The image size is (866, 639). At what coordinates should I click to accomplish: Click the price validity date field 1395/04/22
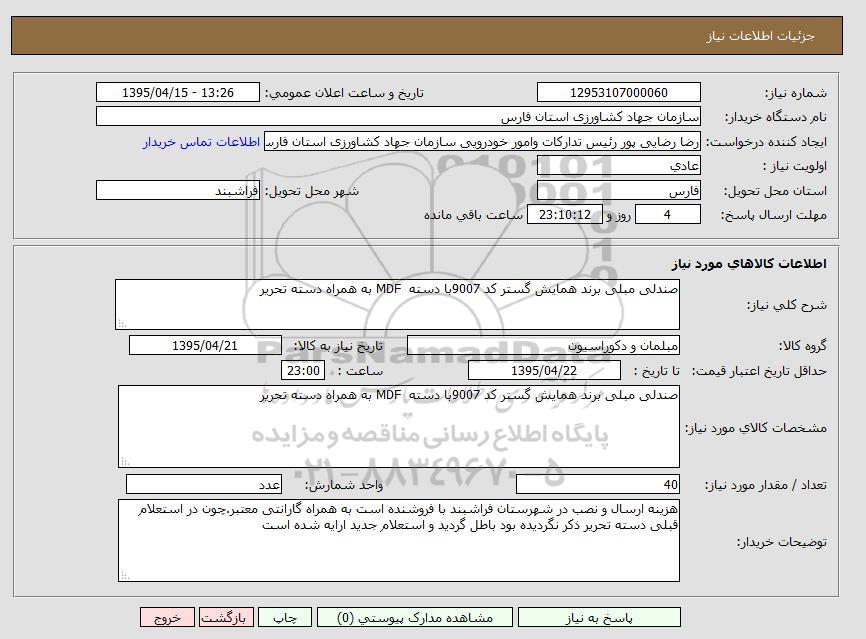(x=544, y=370)
